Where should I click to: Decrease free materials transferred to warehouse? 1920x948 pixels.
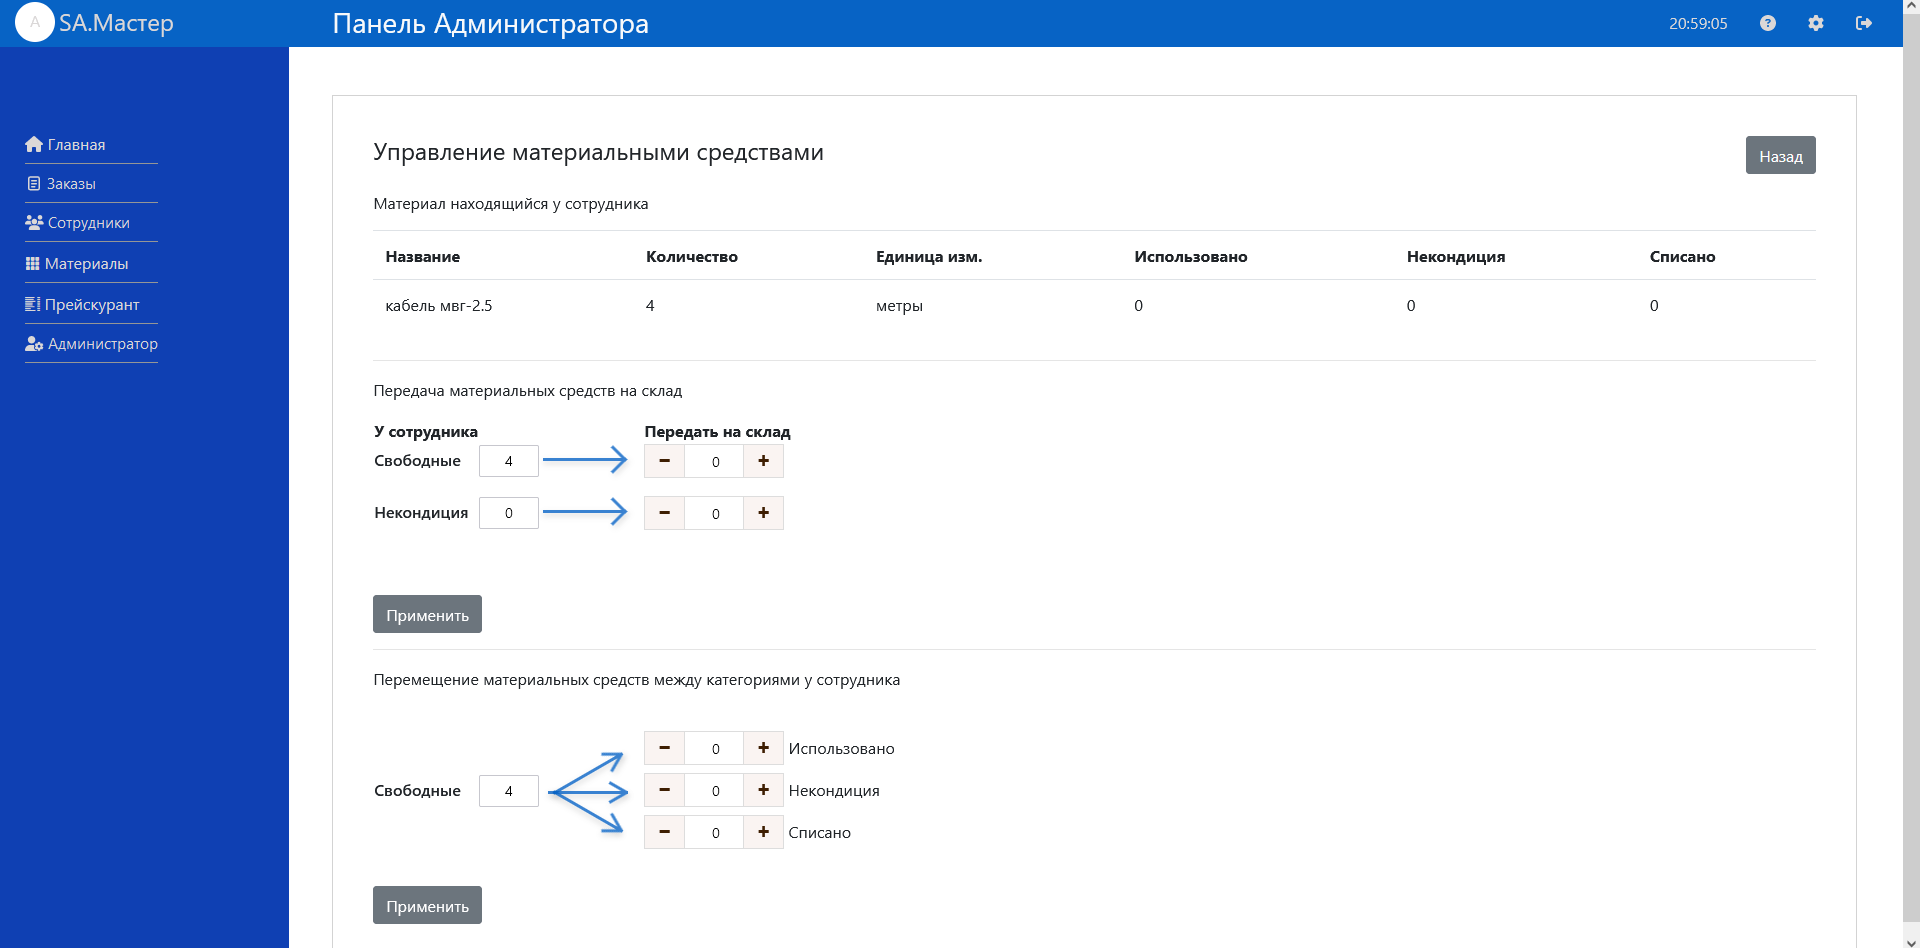(664, 461)
